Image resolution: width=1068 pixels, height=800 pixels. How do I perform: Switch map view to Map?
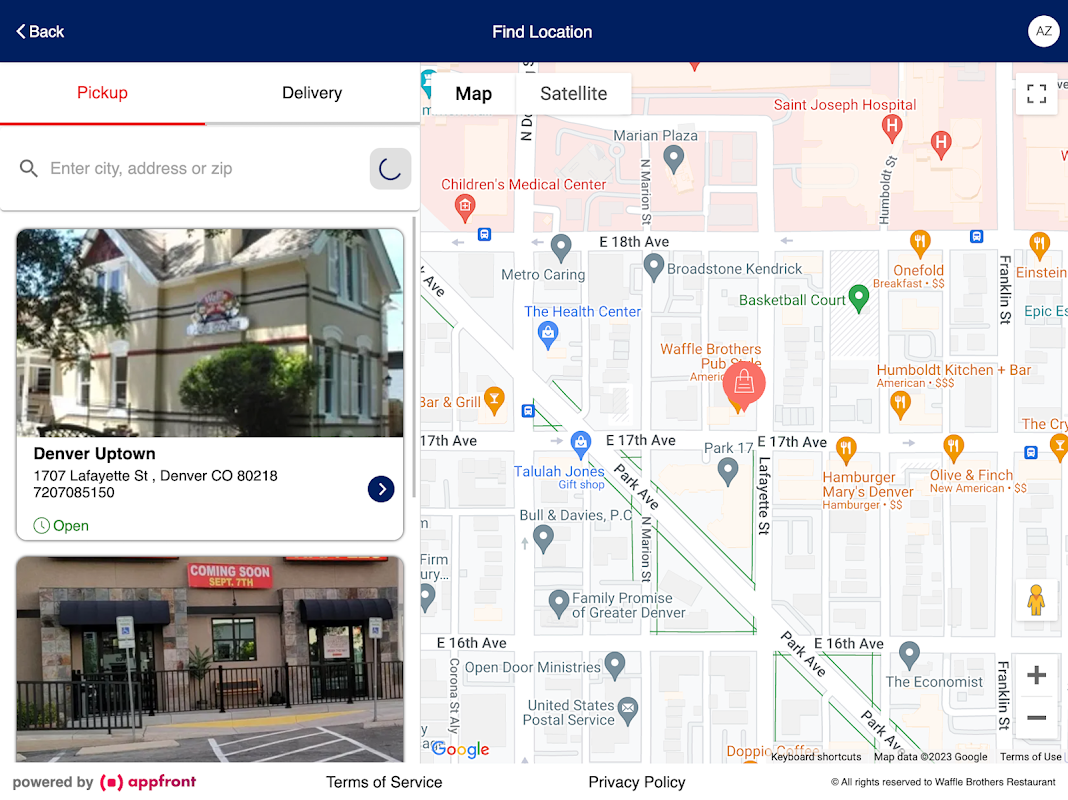pyautogui.click(x=473, y=93)
